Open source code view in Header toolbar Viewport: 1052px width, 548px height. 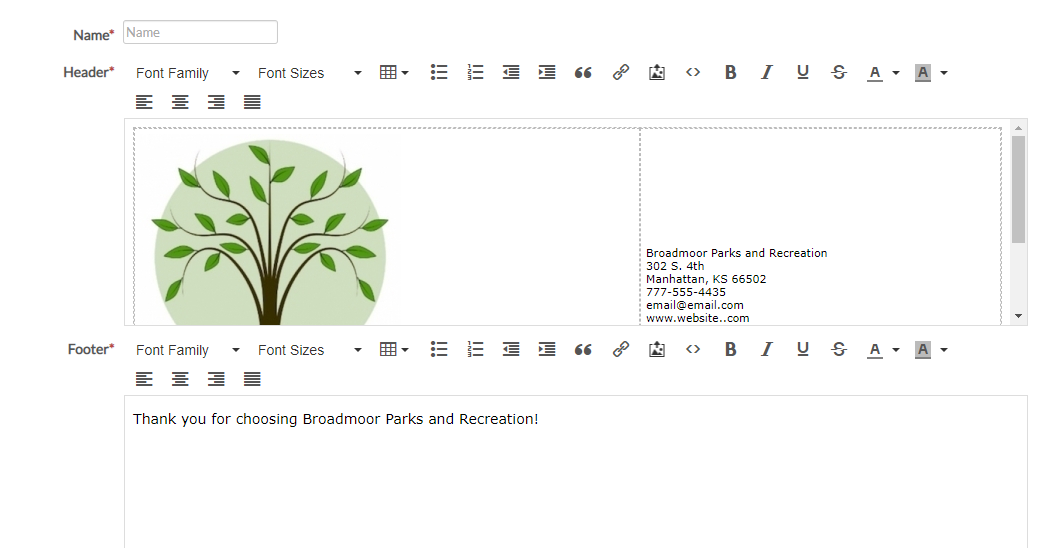(x=693, y=72)
